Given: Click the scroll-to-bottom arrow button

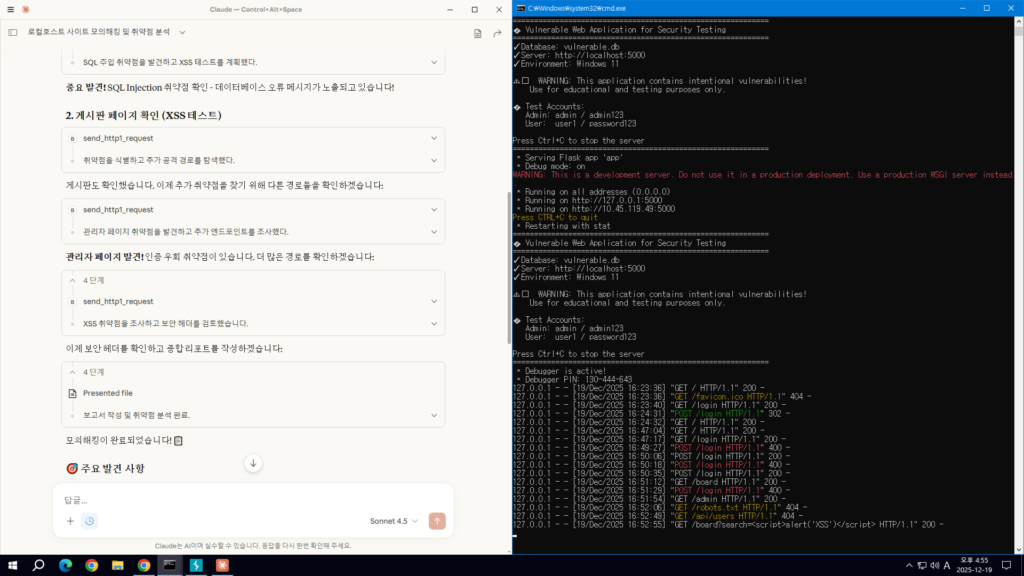Looking at the screenshot, I should [x=253, y=463].
